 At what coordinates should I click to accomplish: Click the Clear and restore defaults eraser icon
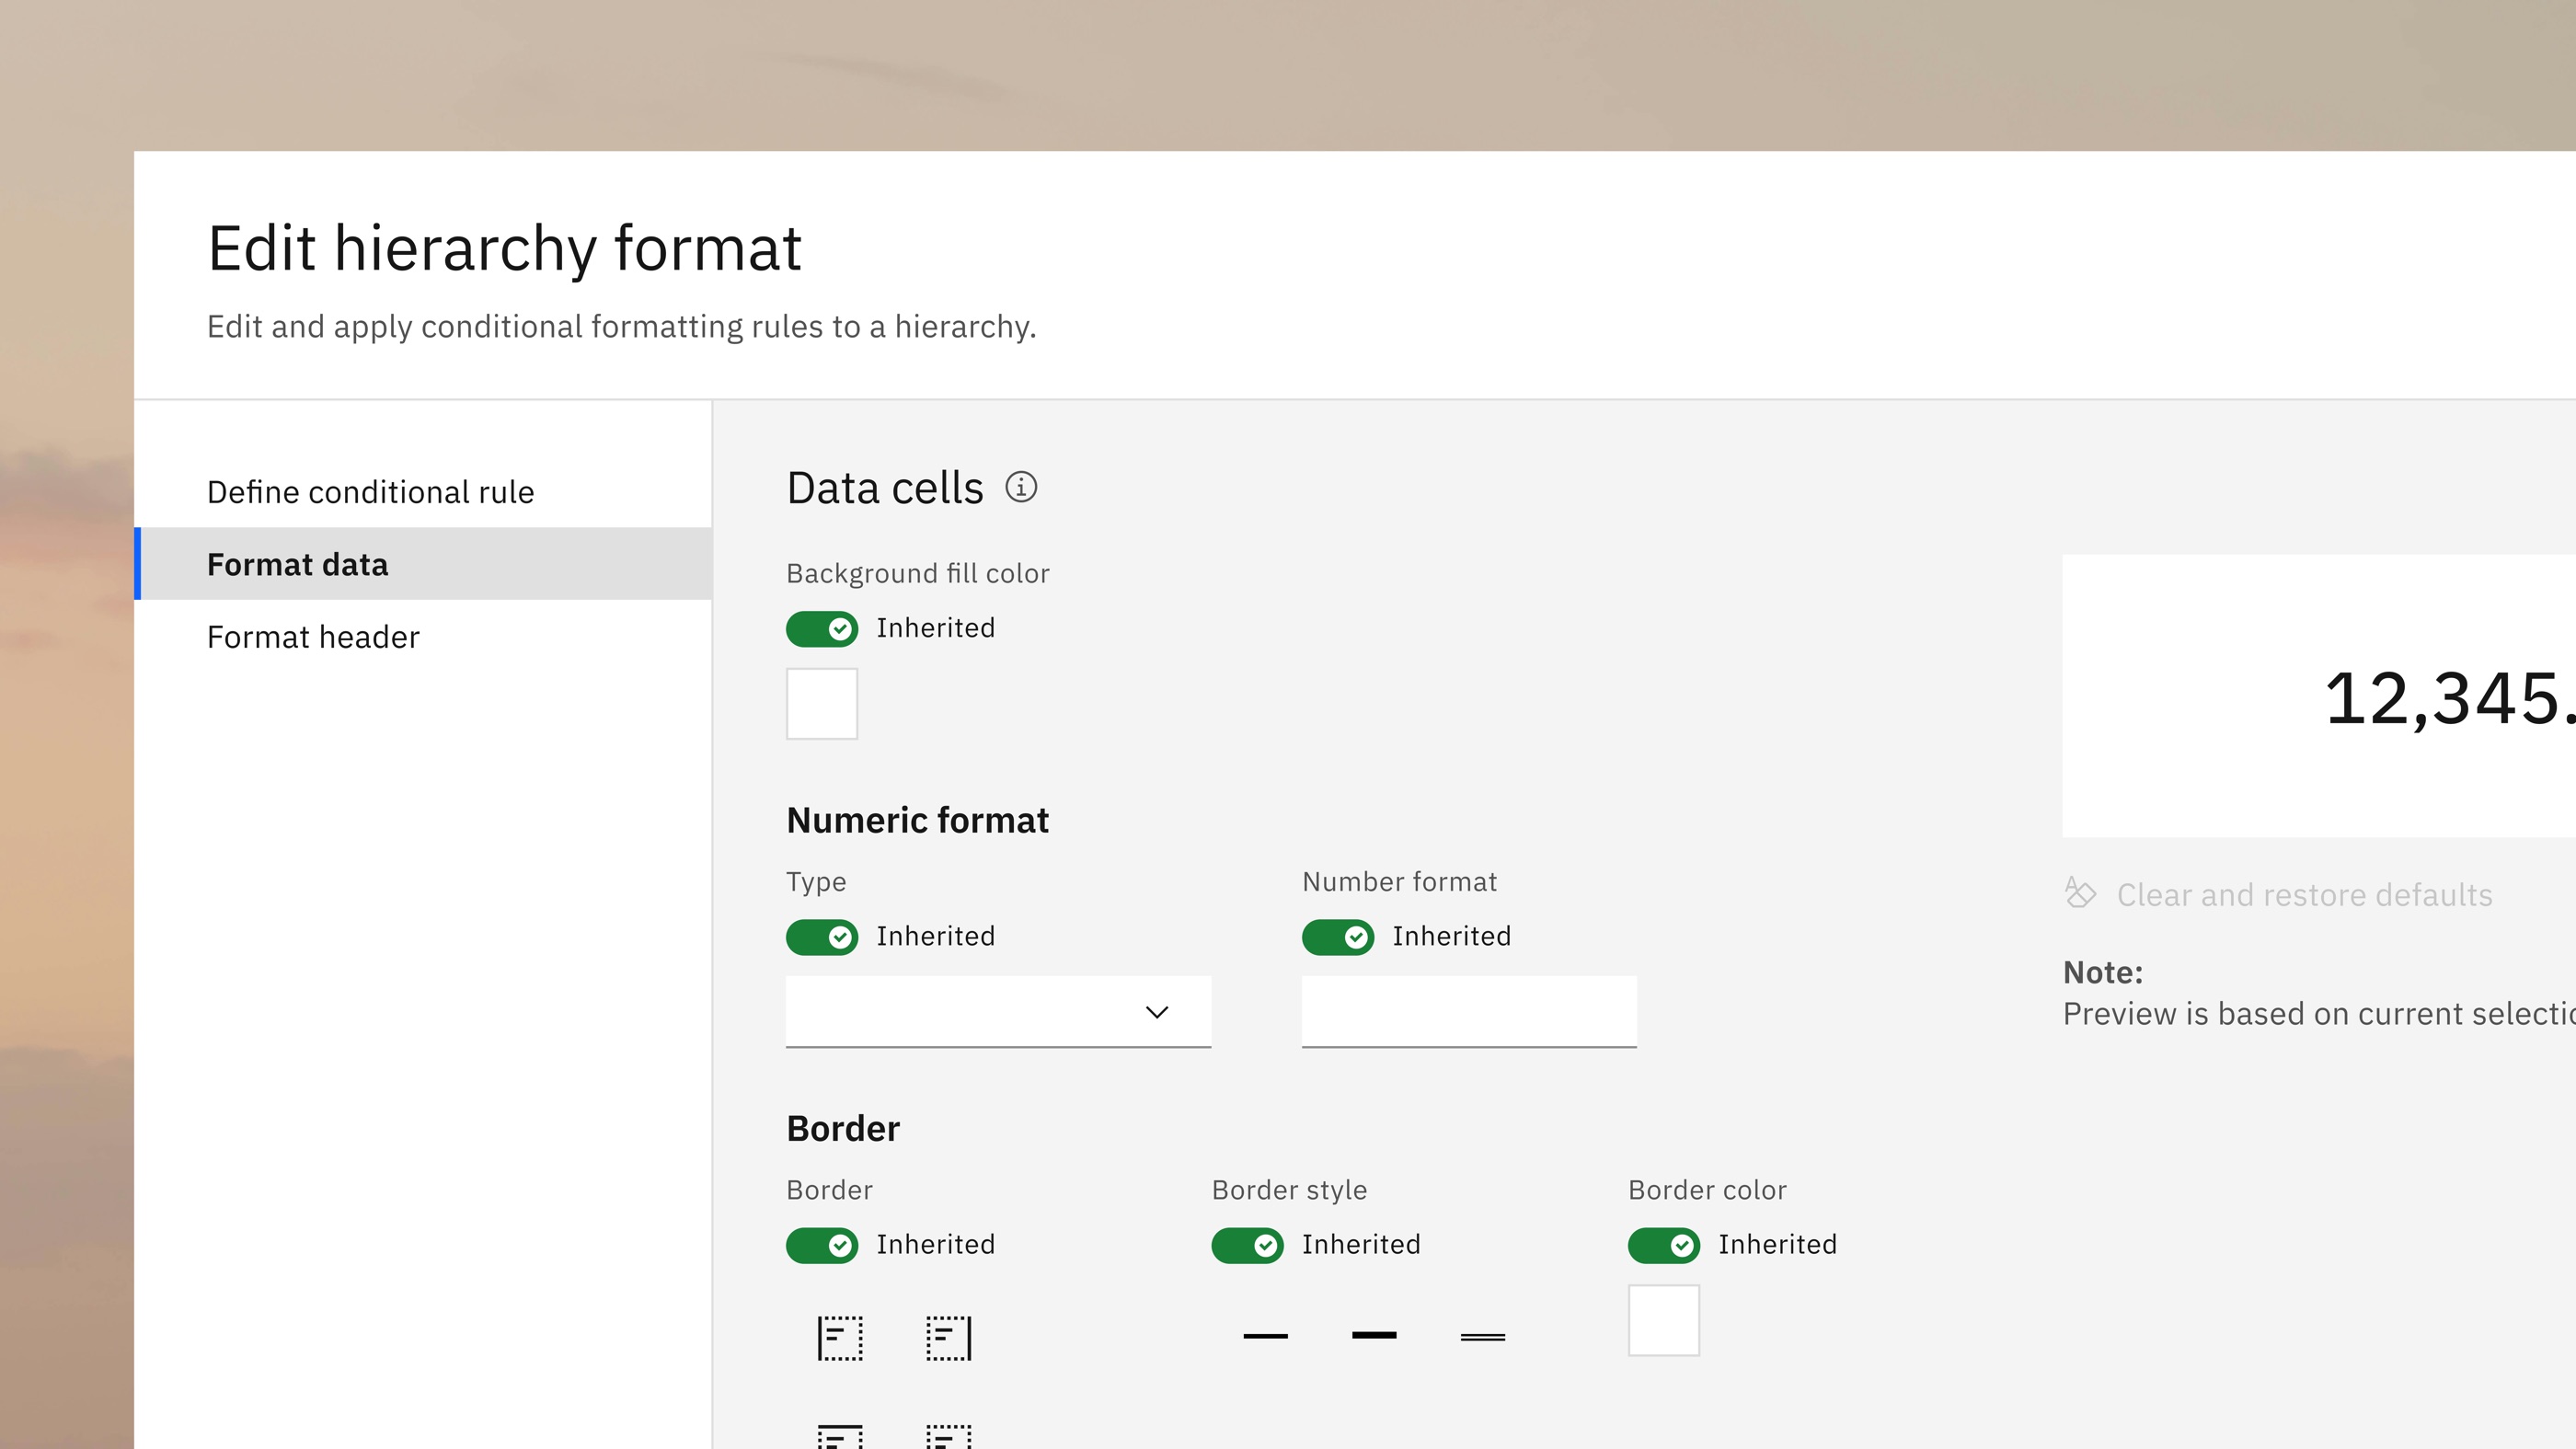(x=2080, y=892)
